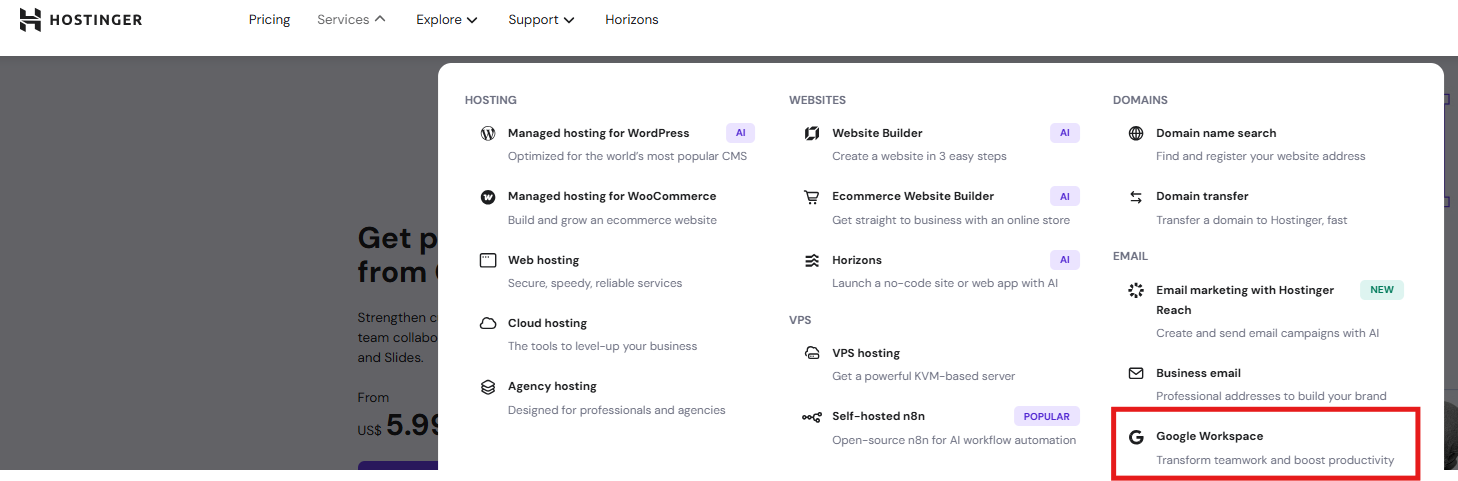The image size is (1458, 481).
Task: Open Domain name search
Action: click(x=1216, y=133)
